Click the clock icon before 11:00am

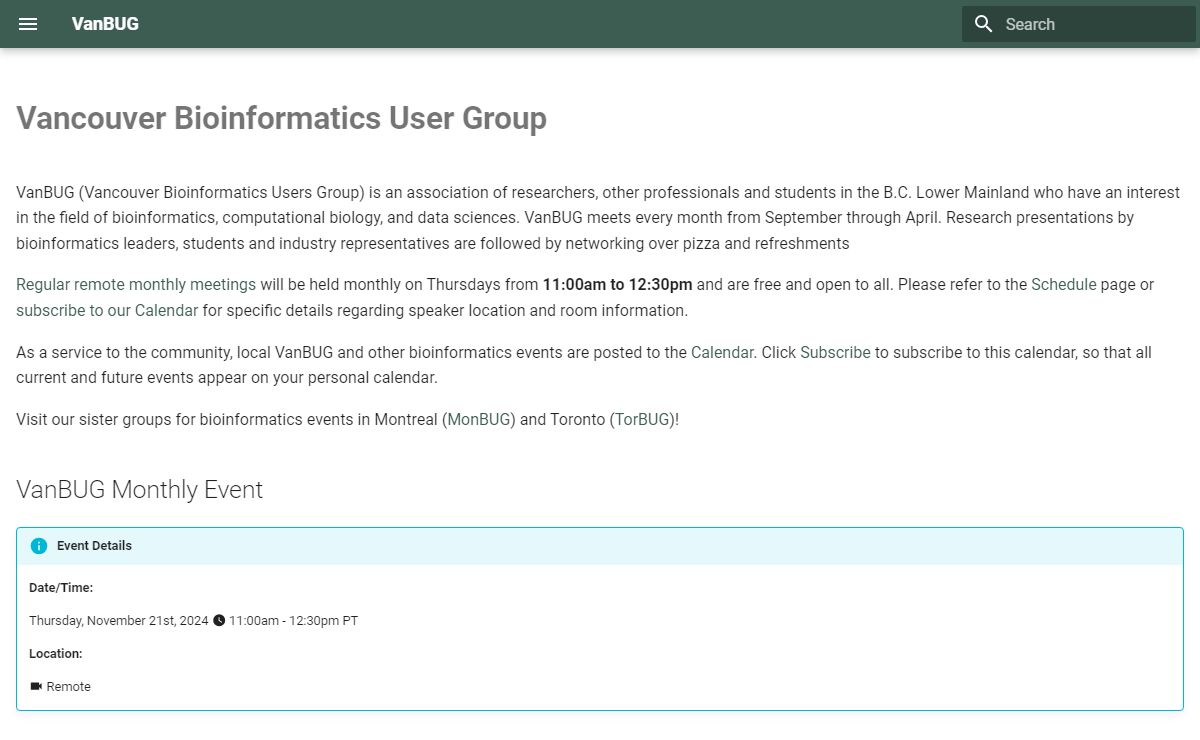(219, 620)
